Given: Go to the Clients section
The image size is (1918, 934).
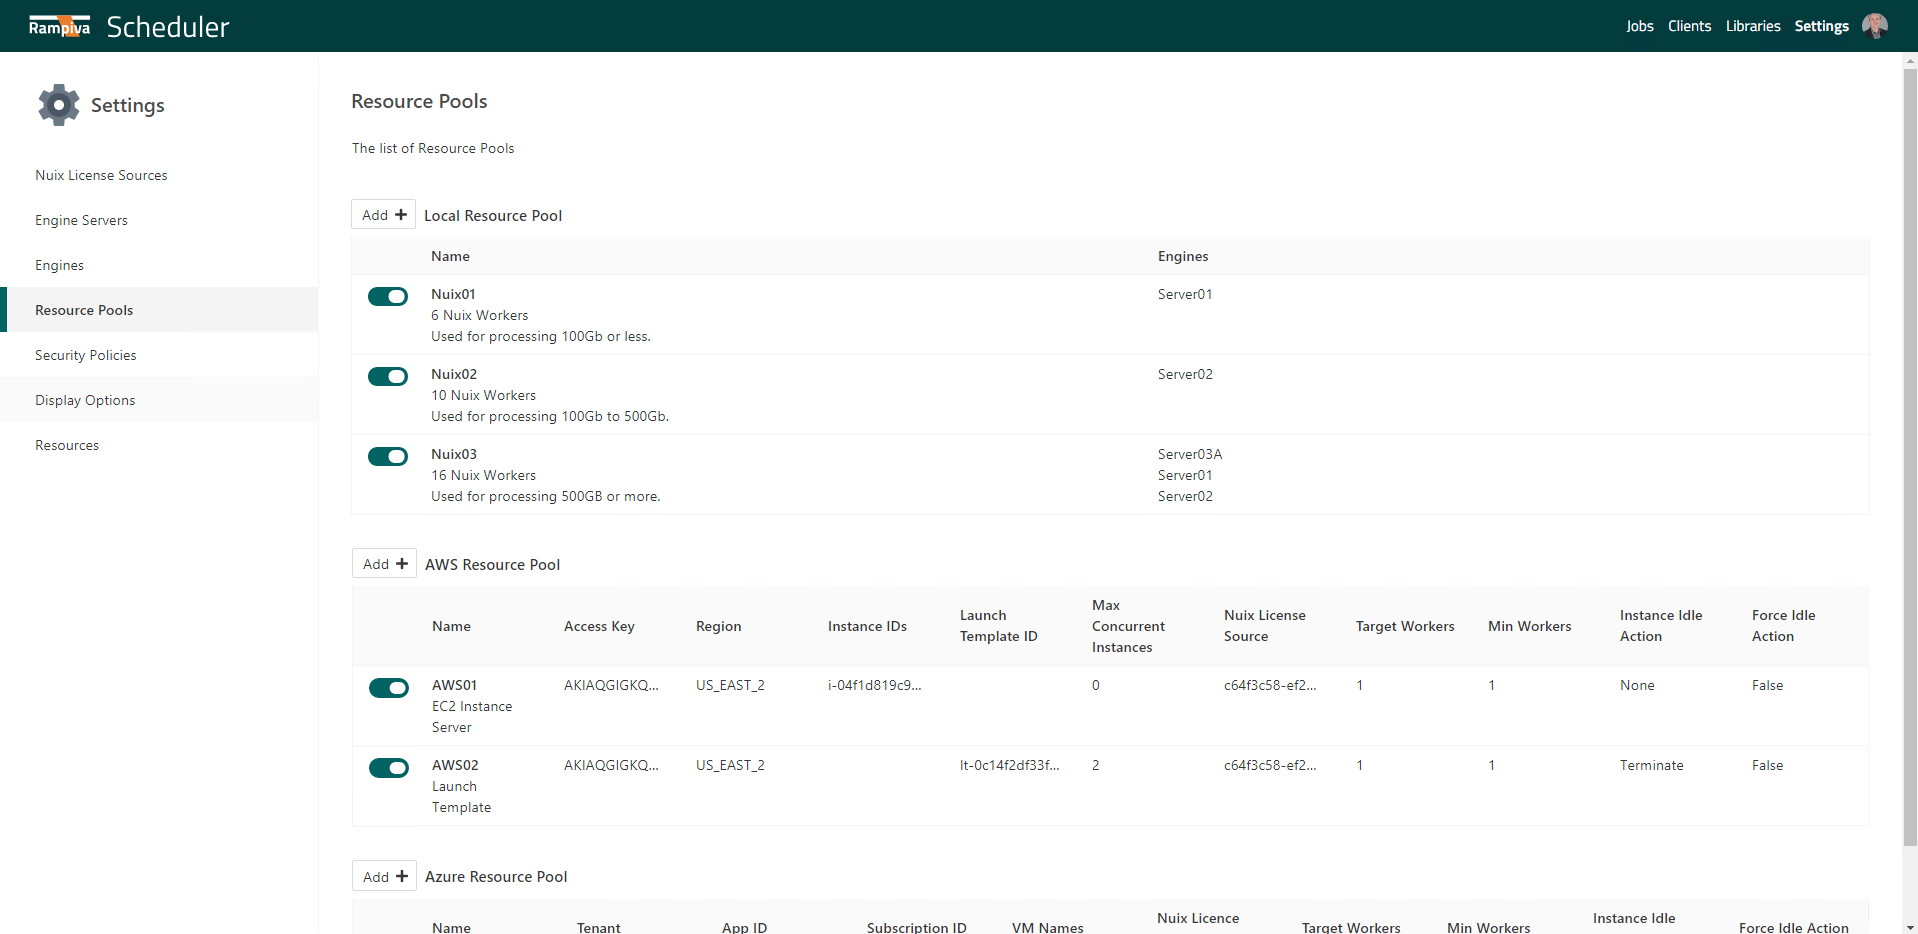Looking at the screenshot, I should tap(1689, 26).
